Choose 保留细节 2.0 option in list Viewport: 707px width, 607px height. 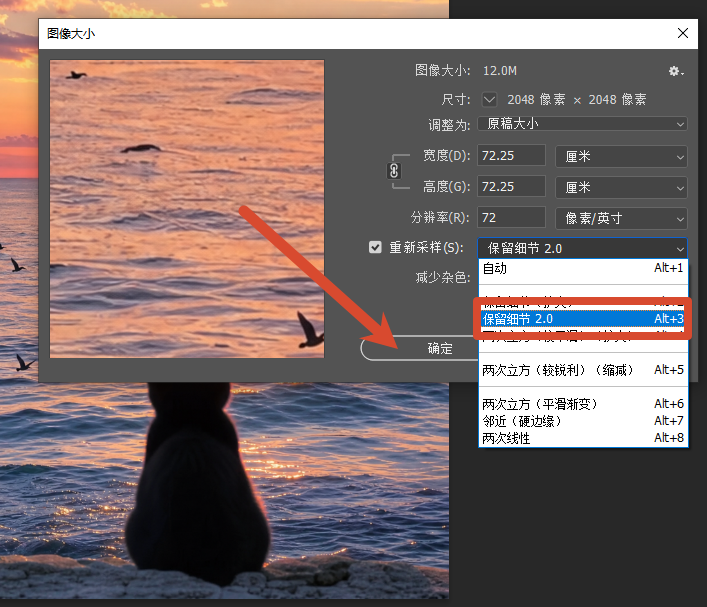(x=583, y=319)
